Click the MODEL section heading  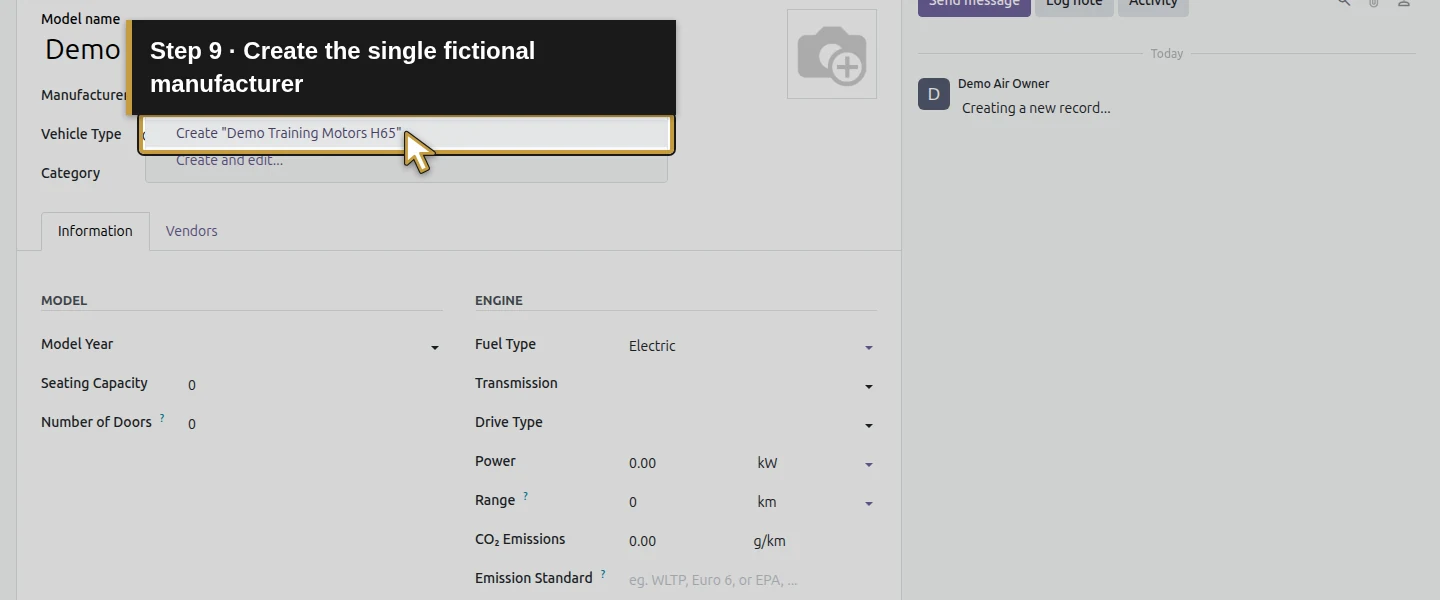64,300
